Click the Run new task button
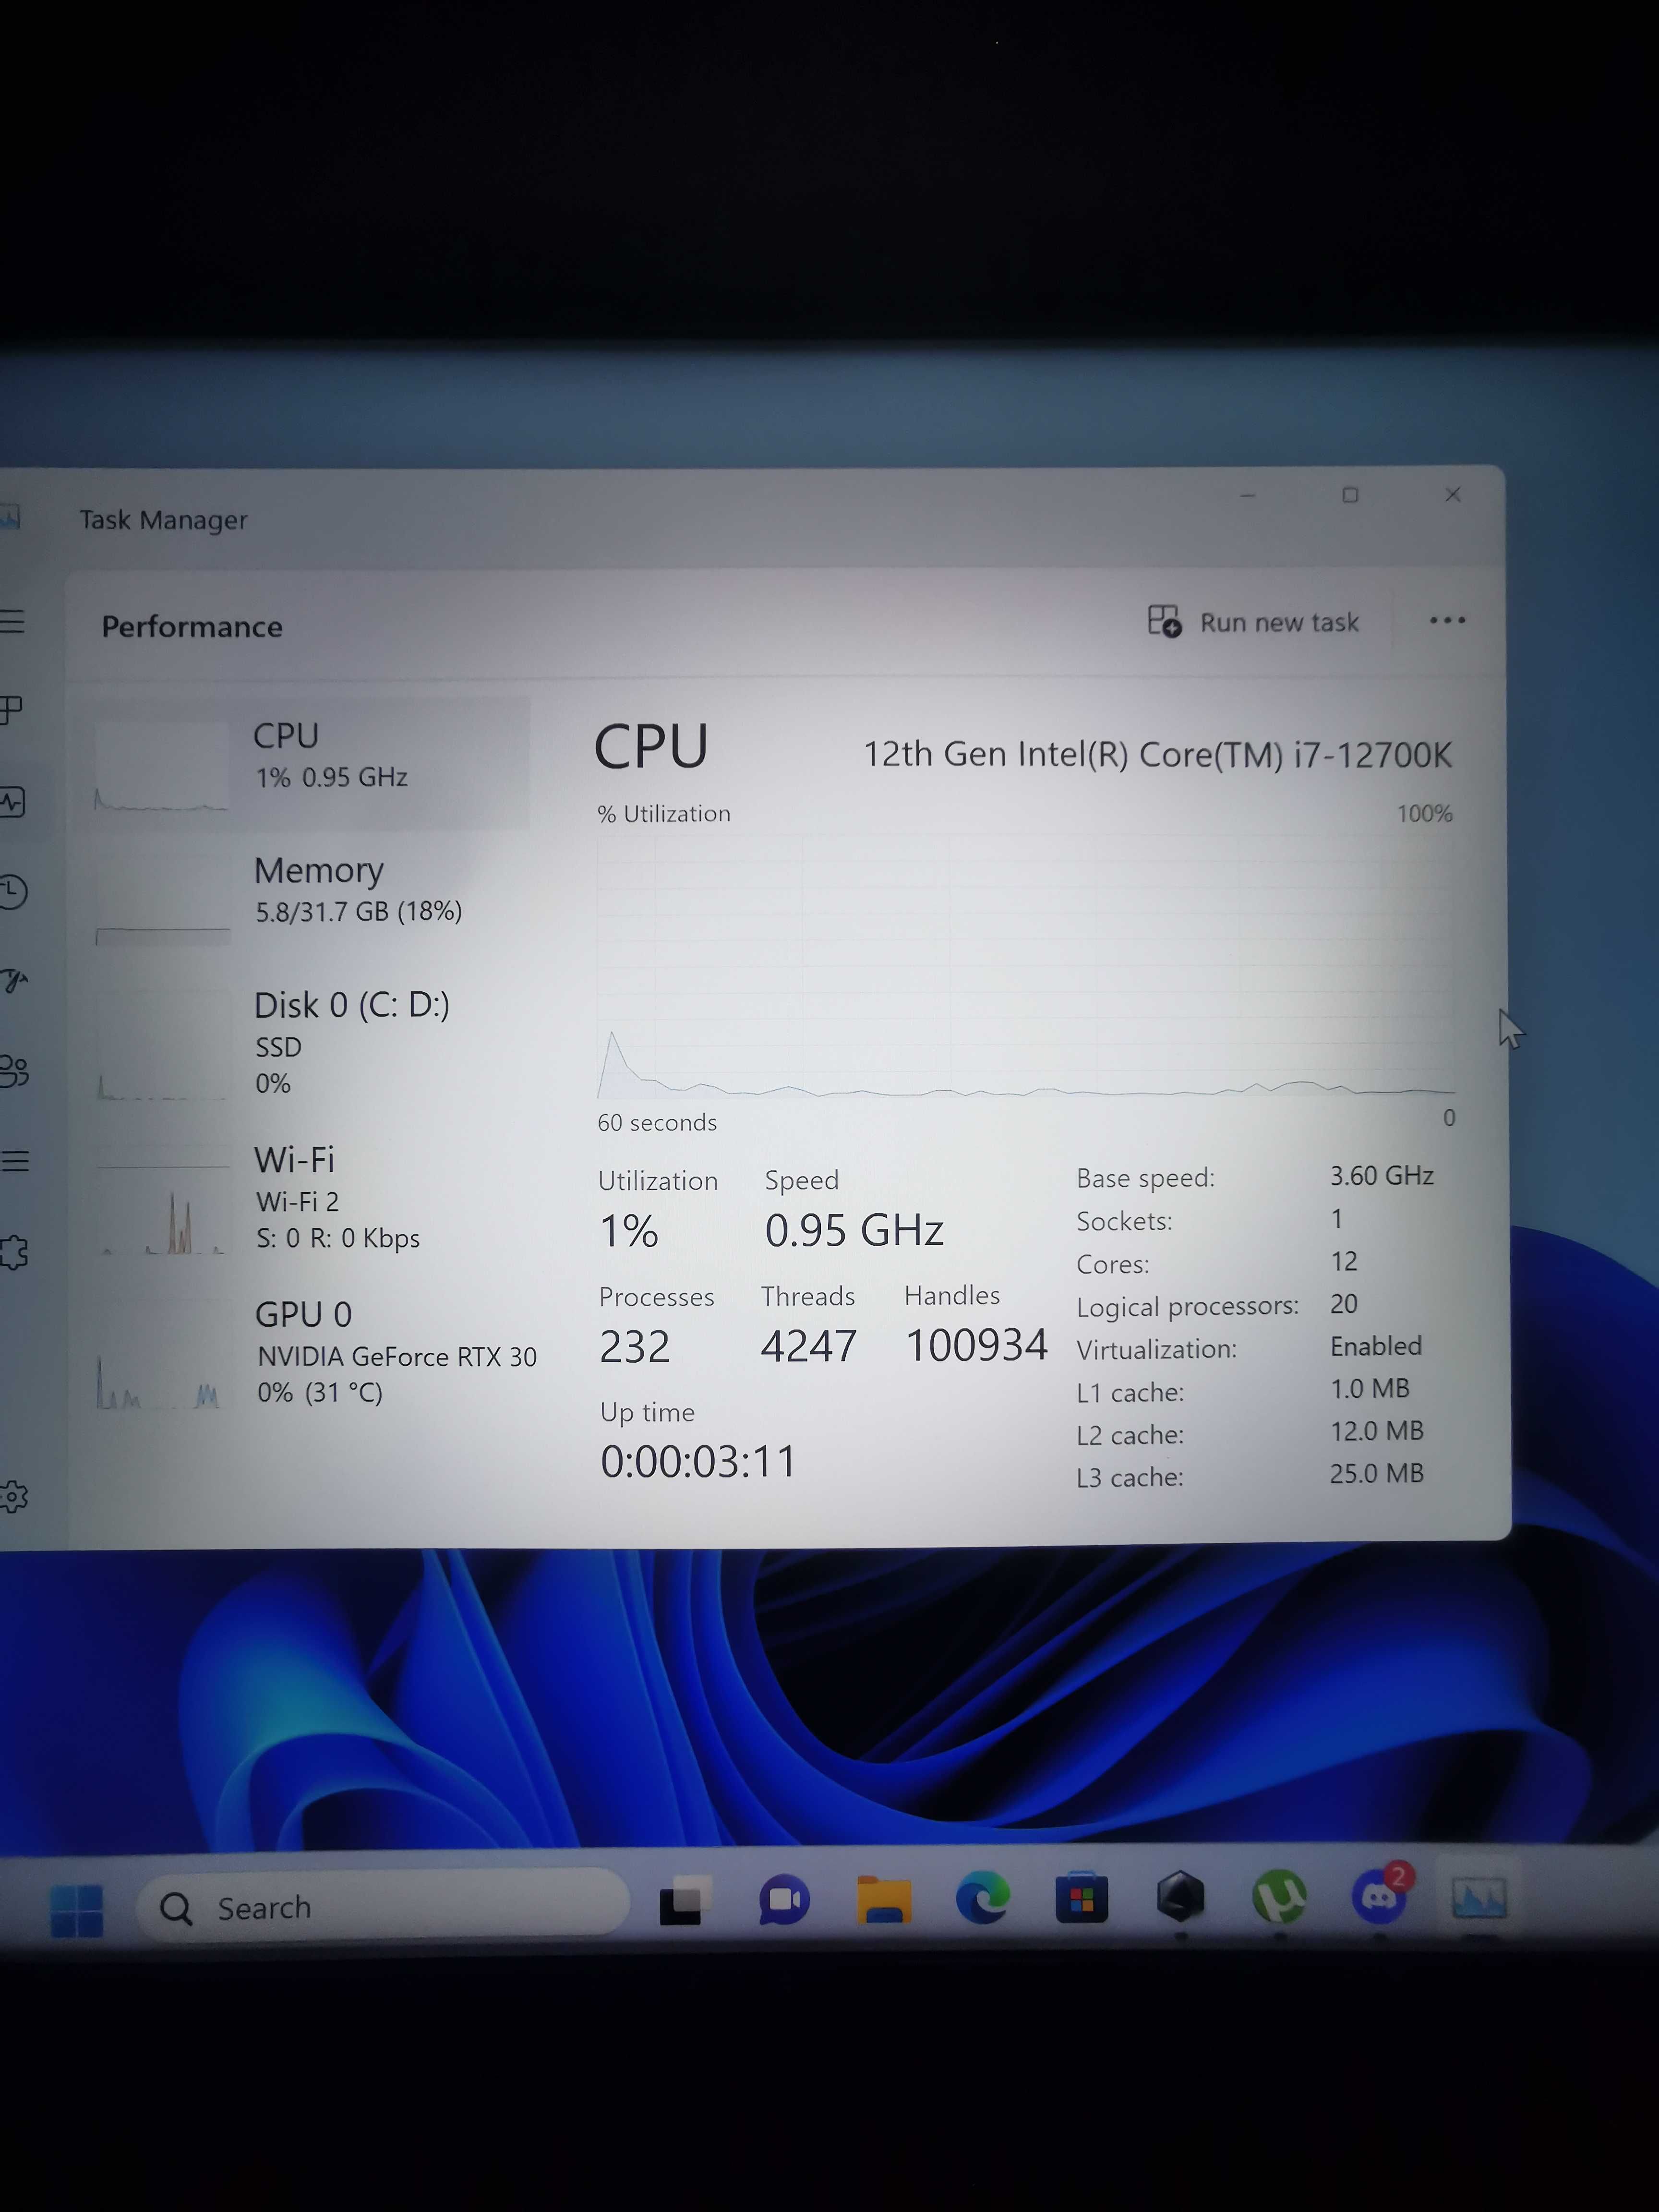This screenshot has height=2212, width=1659. coord(1253,622)
